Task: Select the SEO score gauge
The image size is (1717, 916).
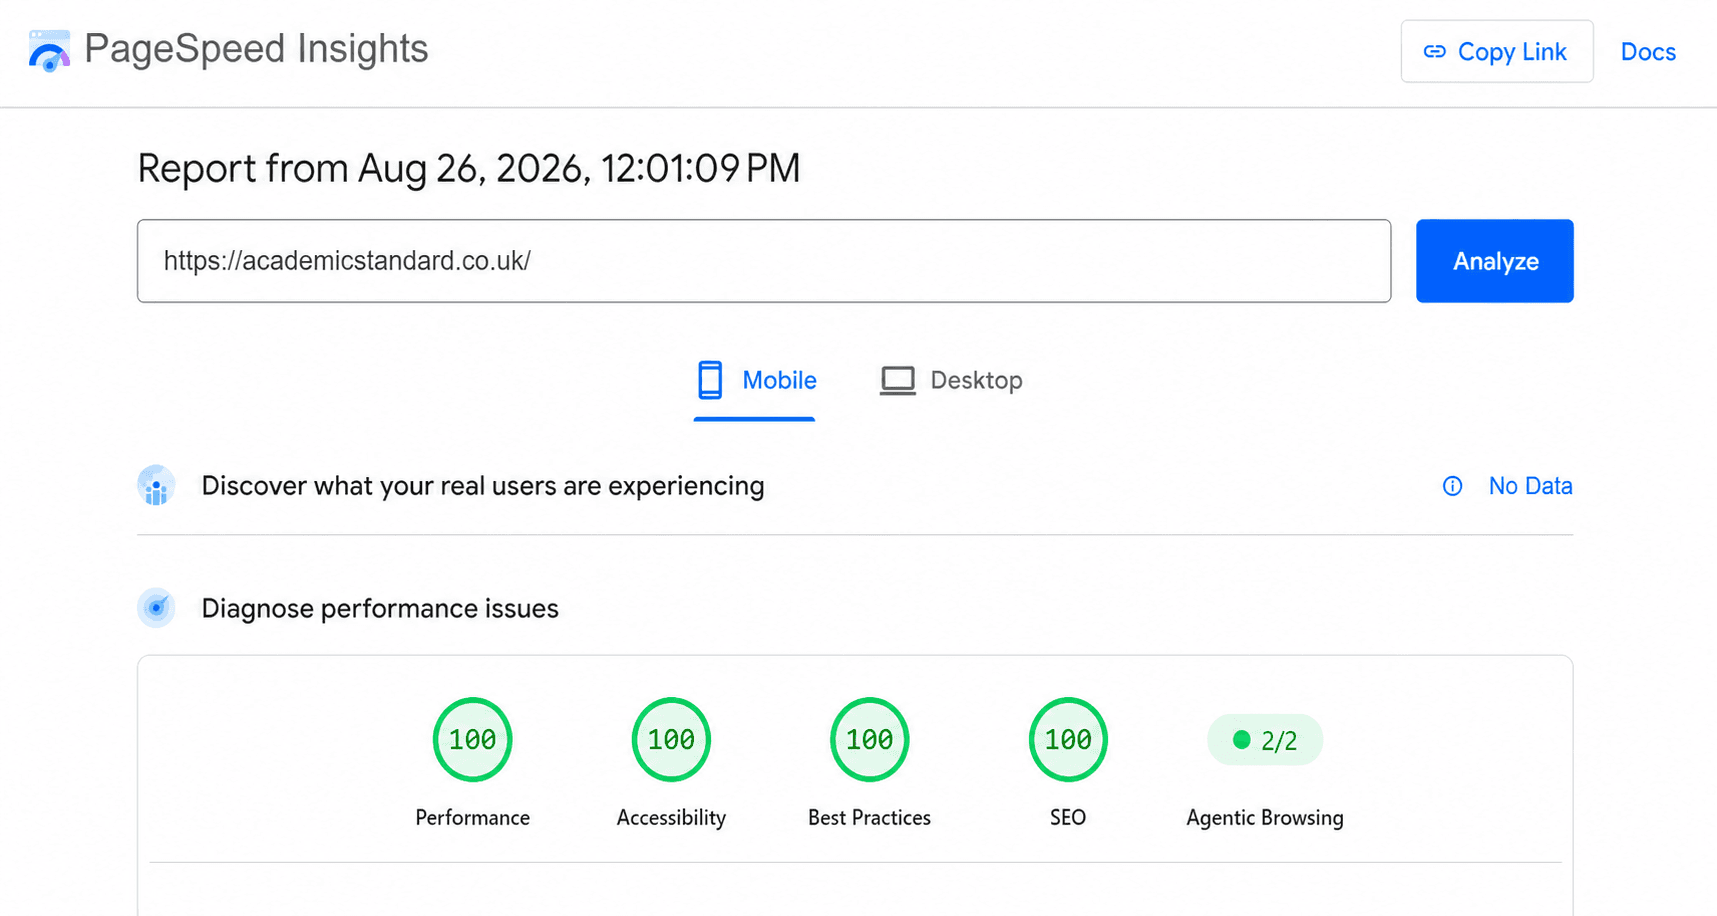Action: click(x=1068, y=740)
